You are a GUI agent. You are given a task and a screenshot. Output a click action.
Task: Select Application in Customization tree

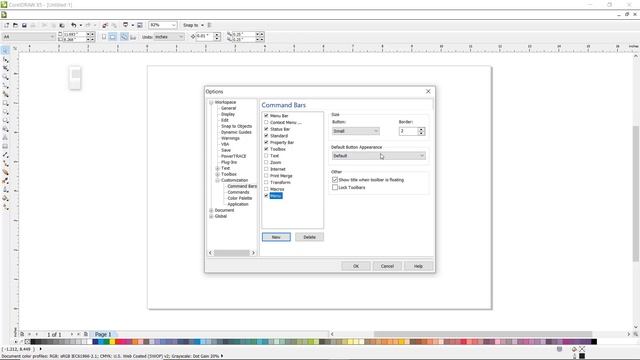[x=238, y=204]
